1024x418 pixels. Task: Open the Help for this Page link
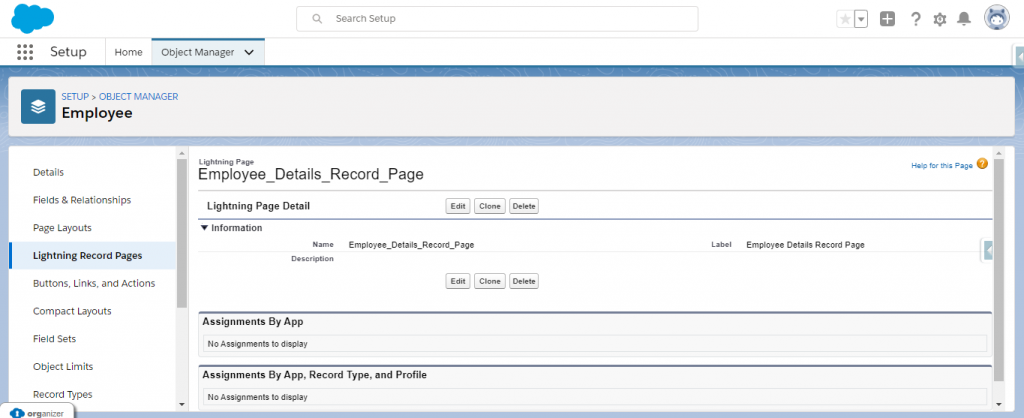(942, 166)
